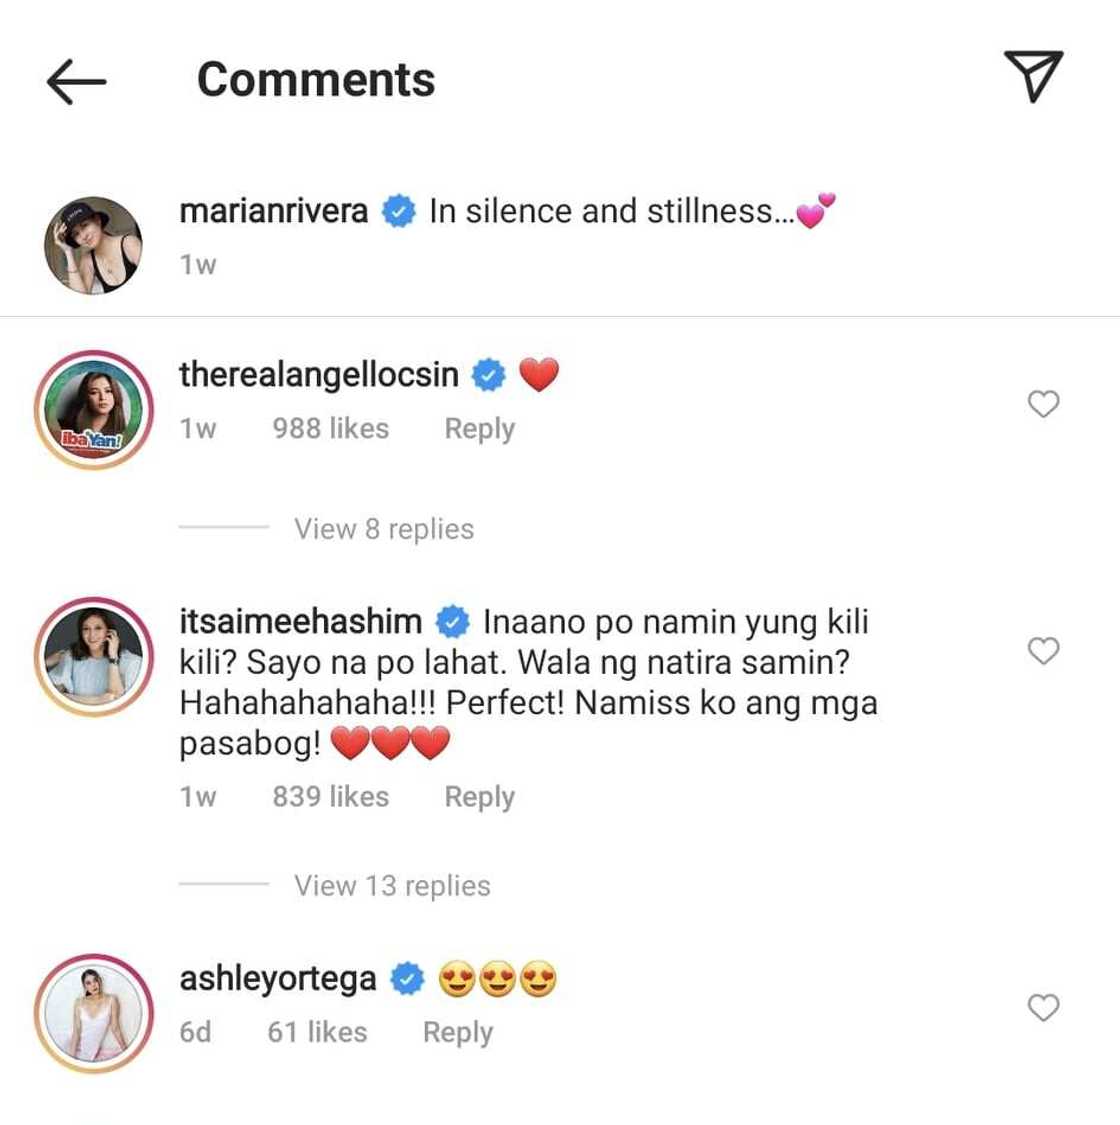Open the share paper plane icon
1120x1125 pixels.
1032,77
